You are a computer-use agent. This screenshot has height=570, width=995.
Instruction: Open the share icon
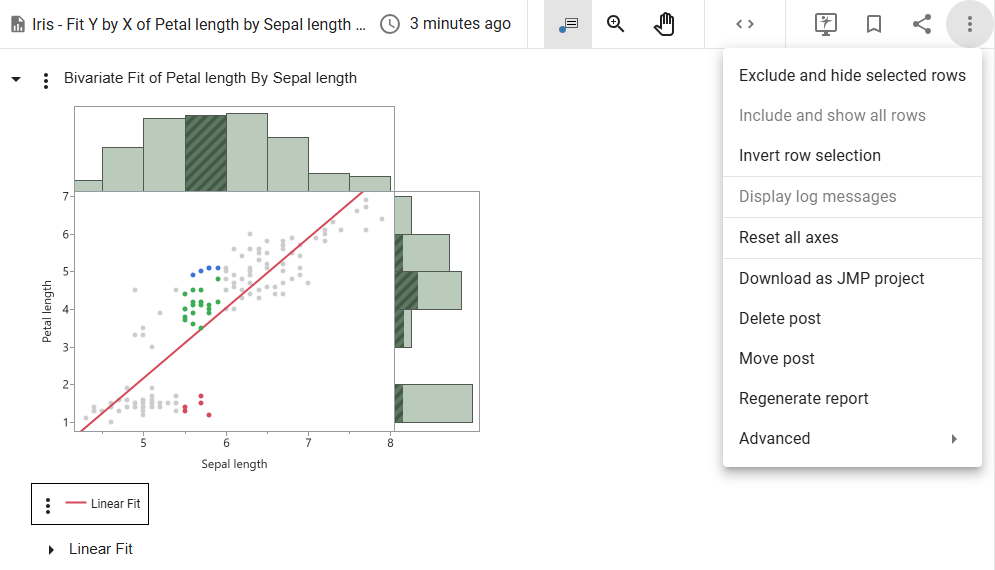pyautogui.click(x=922, y=24)
